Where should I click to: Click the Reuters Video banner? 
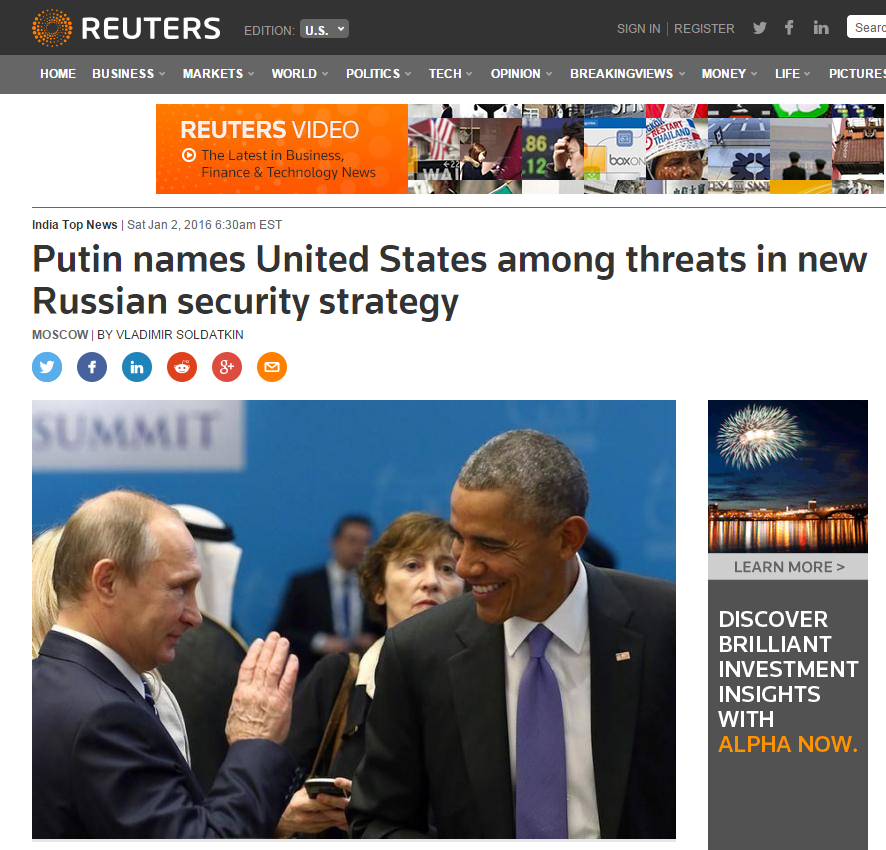click(520, 149)
